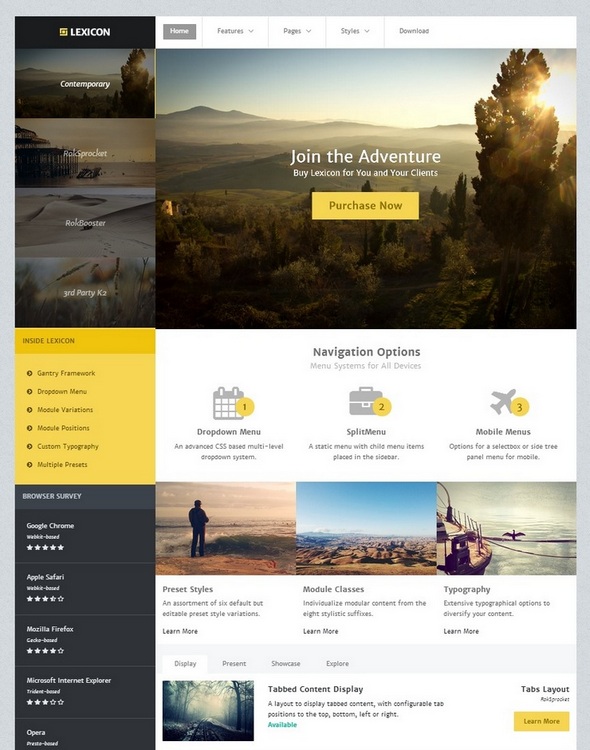The height and width of the screenshot is (750, 590).
Task: Click the boat Typography image
Action: [x=507, y=528]
